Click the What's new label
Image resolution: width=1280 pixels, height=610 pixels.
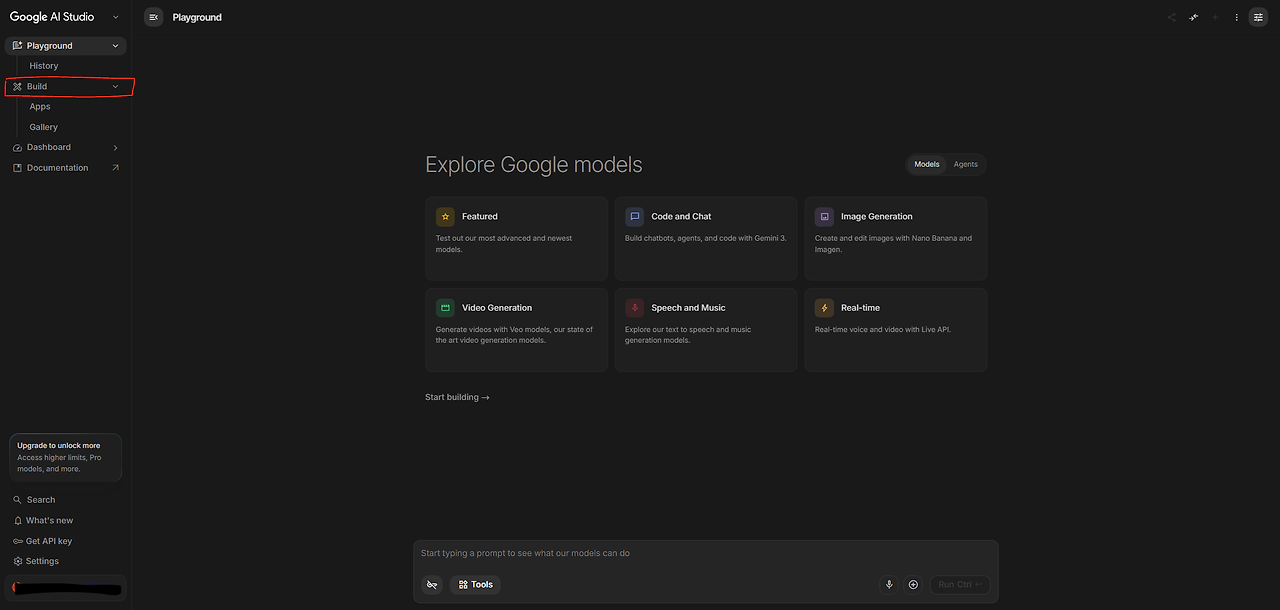[49, 521]
